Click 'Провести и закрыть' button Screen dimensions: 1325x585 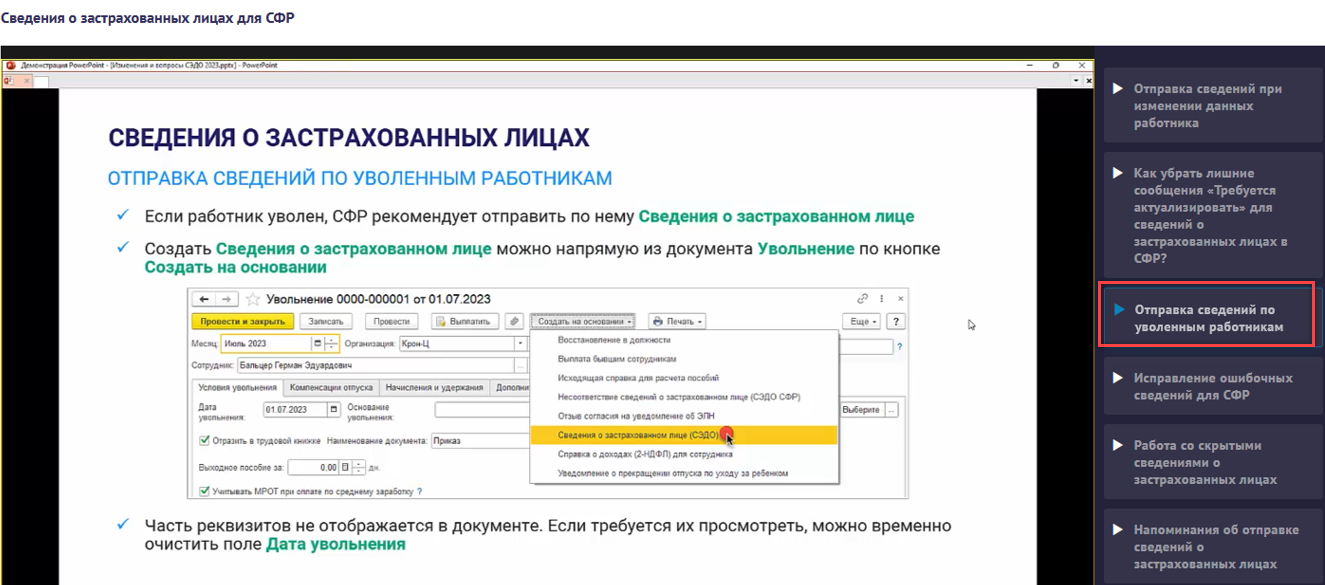(x=242, y=321)
